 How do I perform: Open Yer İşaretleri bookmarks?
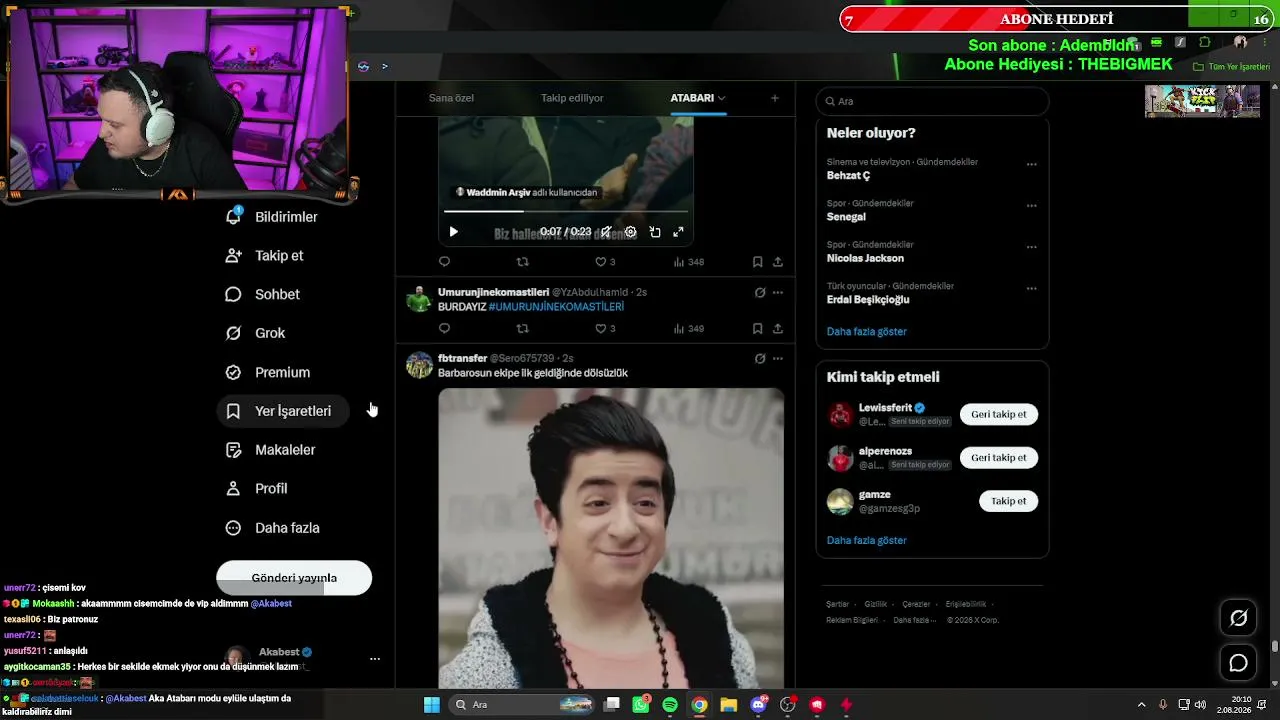point(282,411)
